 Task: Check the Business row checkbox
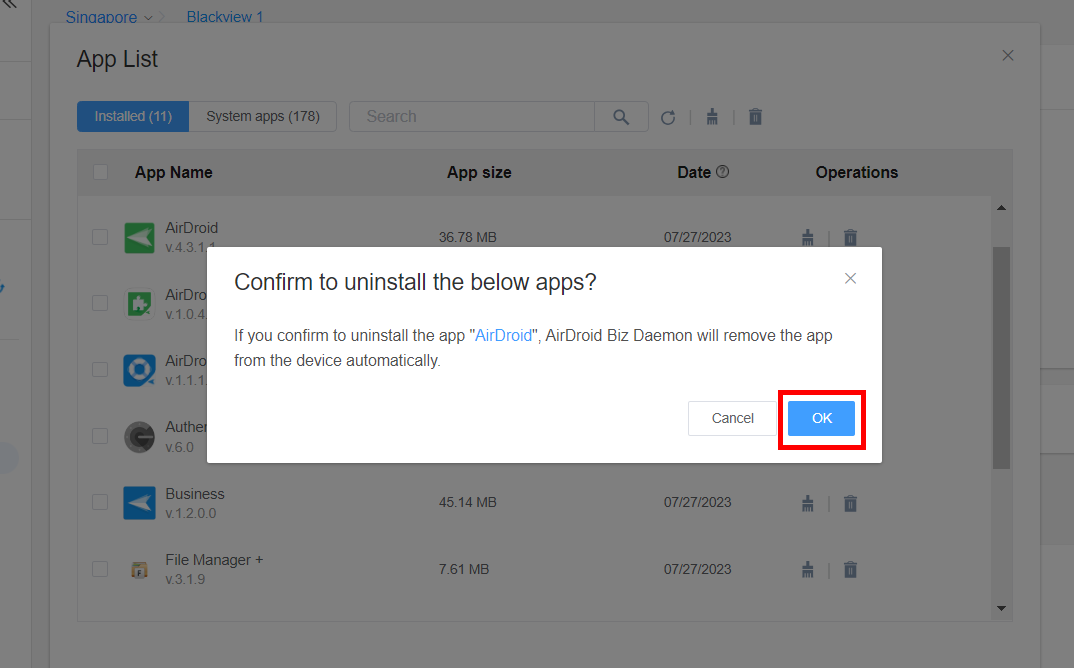(x=100, y=502)
